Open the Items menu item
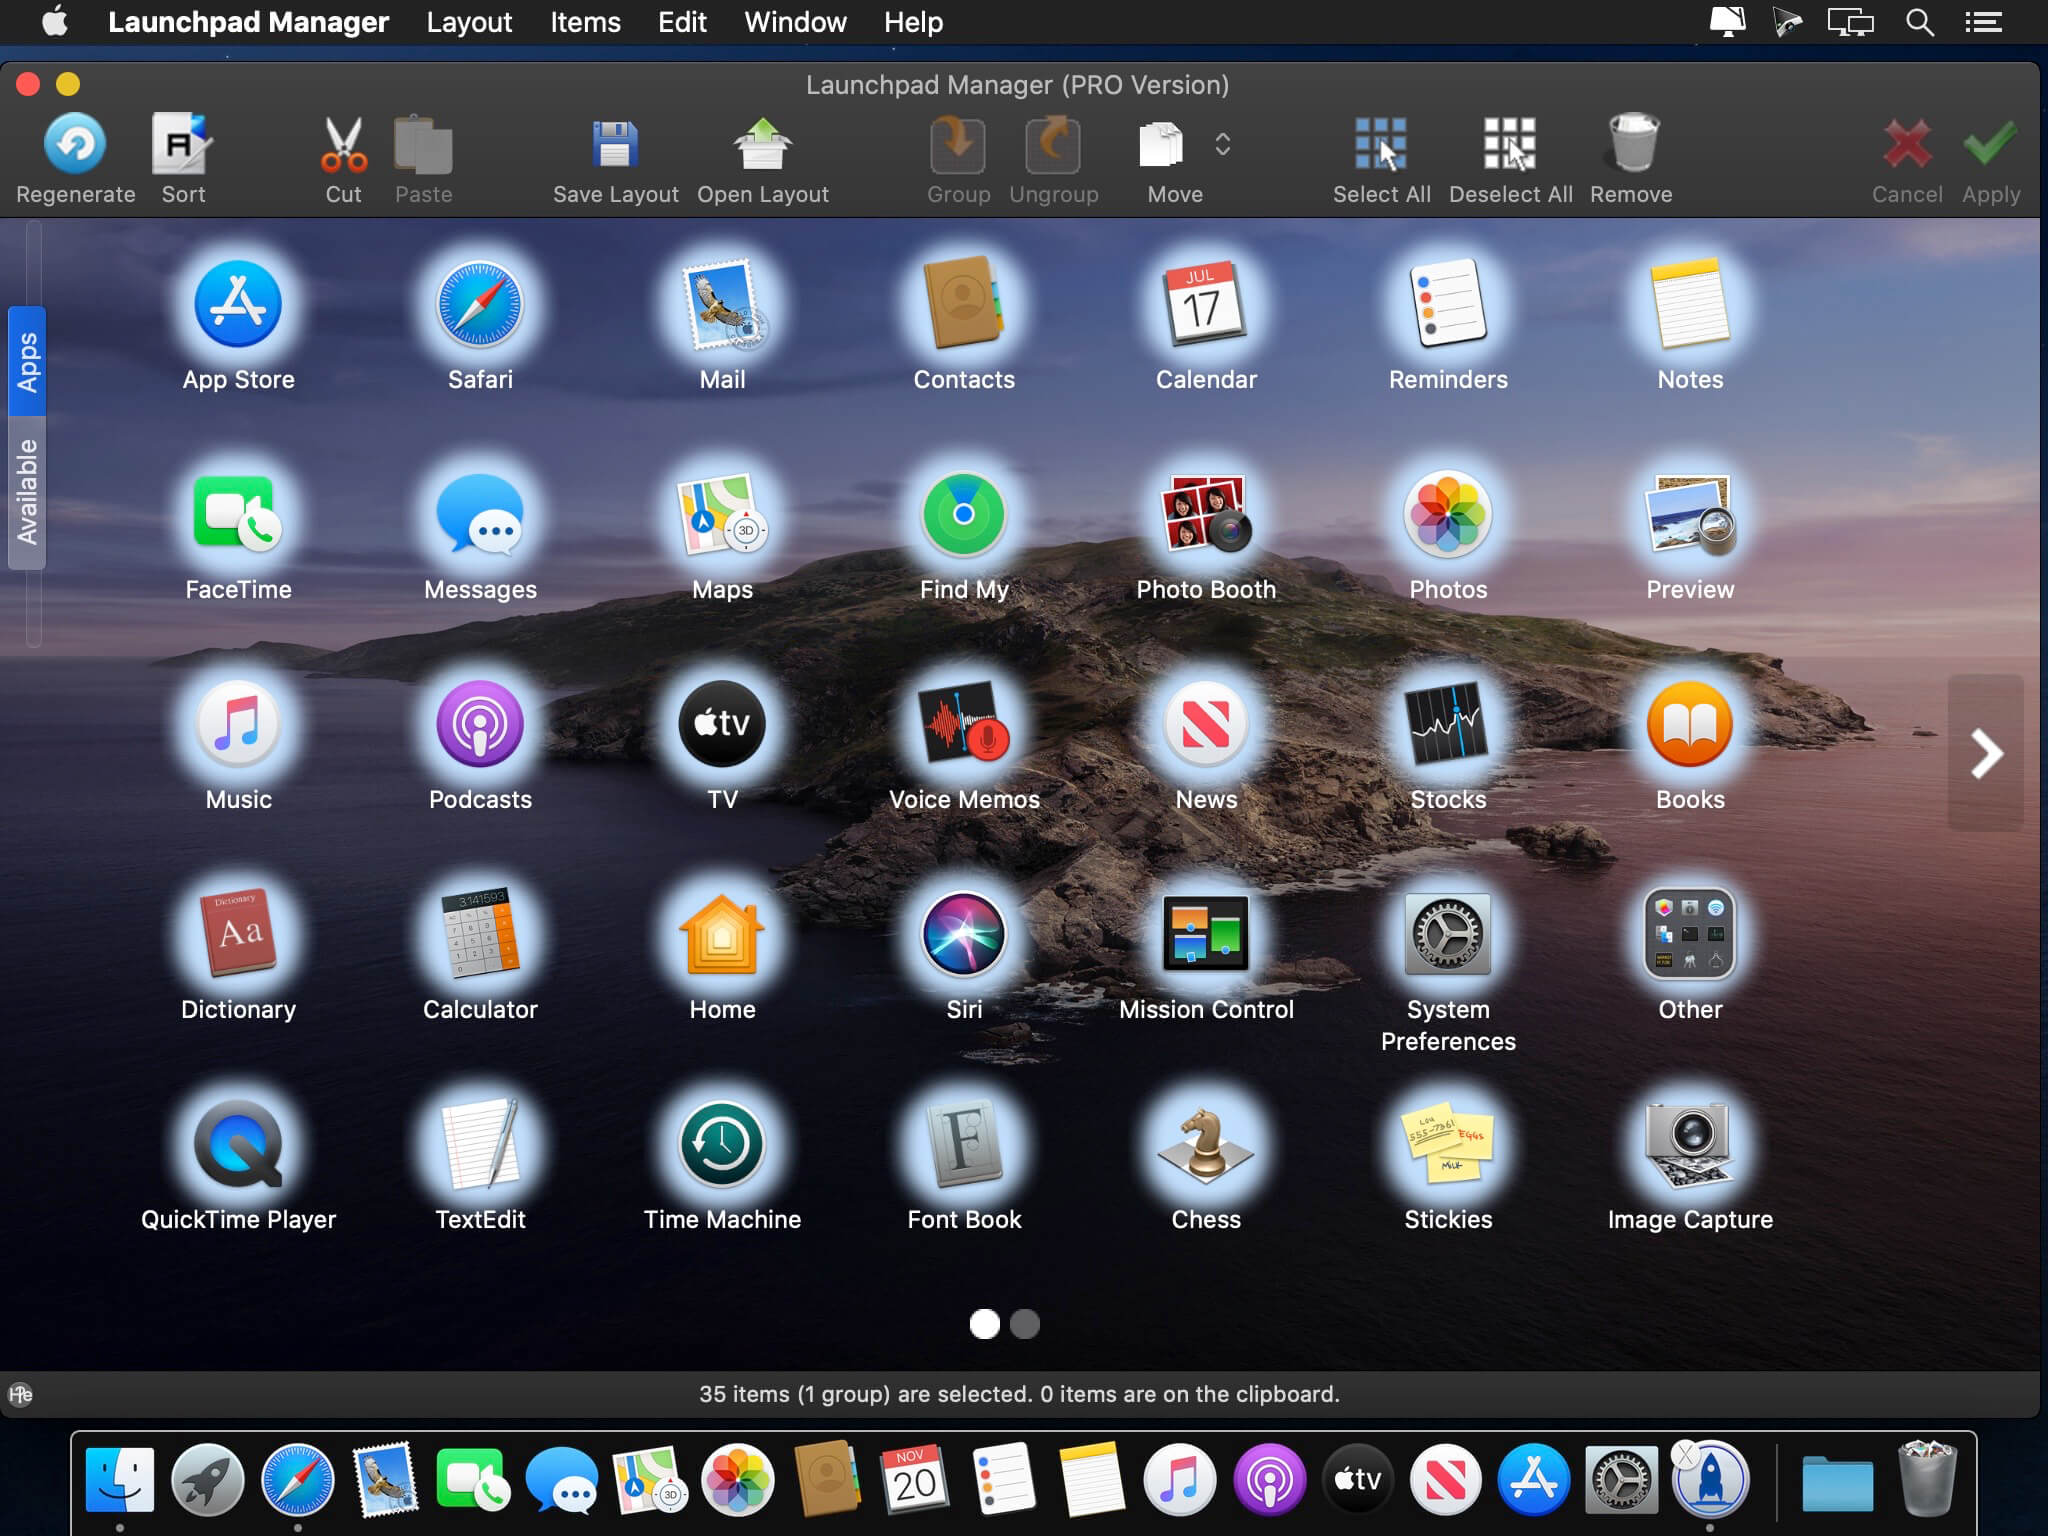2048x1536 pixels. point(585,21)
